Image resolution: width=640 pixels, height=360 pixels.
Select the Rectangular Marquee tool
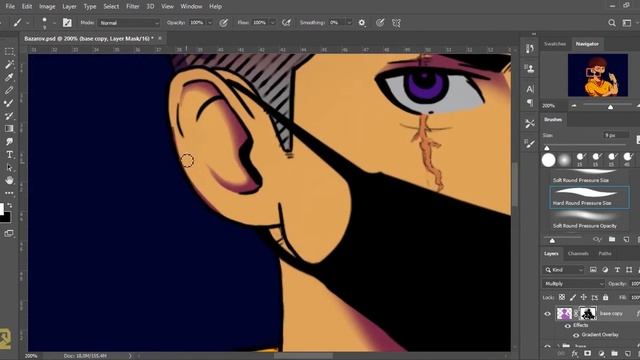coord(9,52)
